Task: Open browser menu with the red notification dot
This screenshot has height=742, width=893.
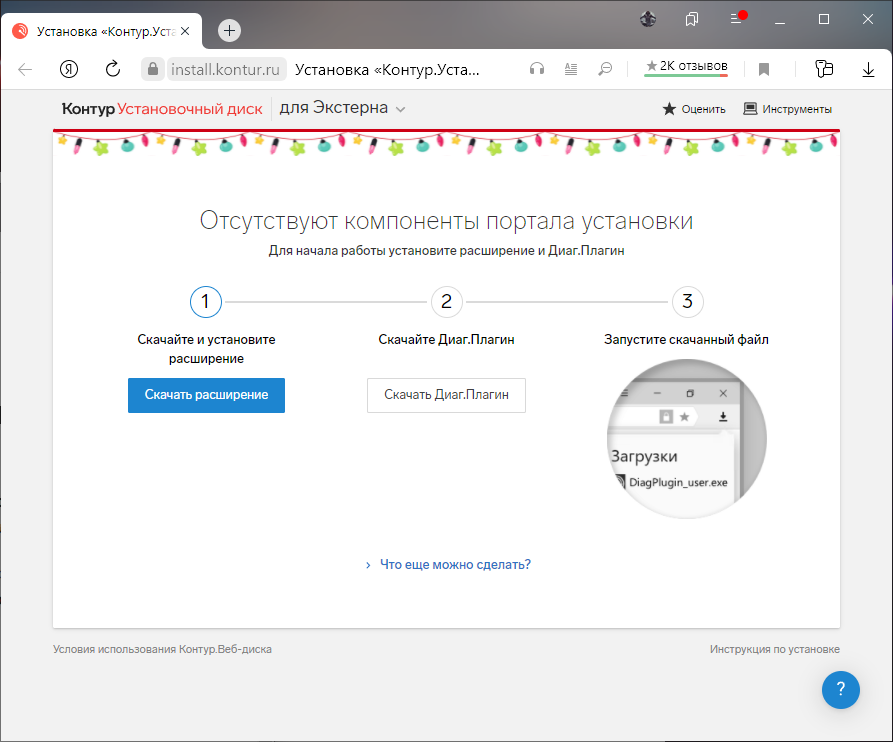Action: tap(737, 18)
